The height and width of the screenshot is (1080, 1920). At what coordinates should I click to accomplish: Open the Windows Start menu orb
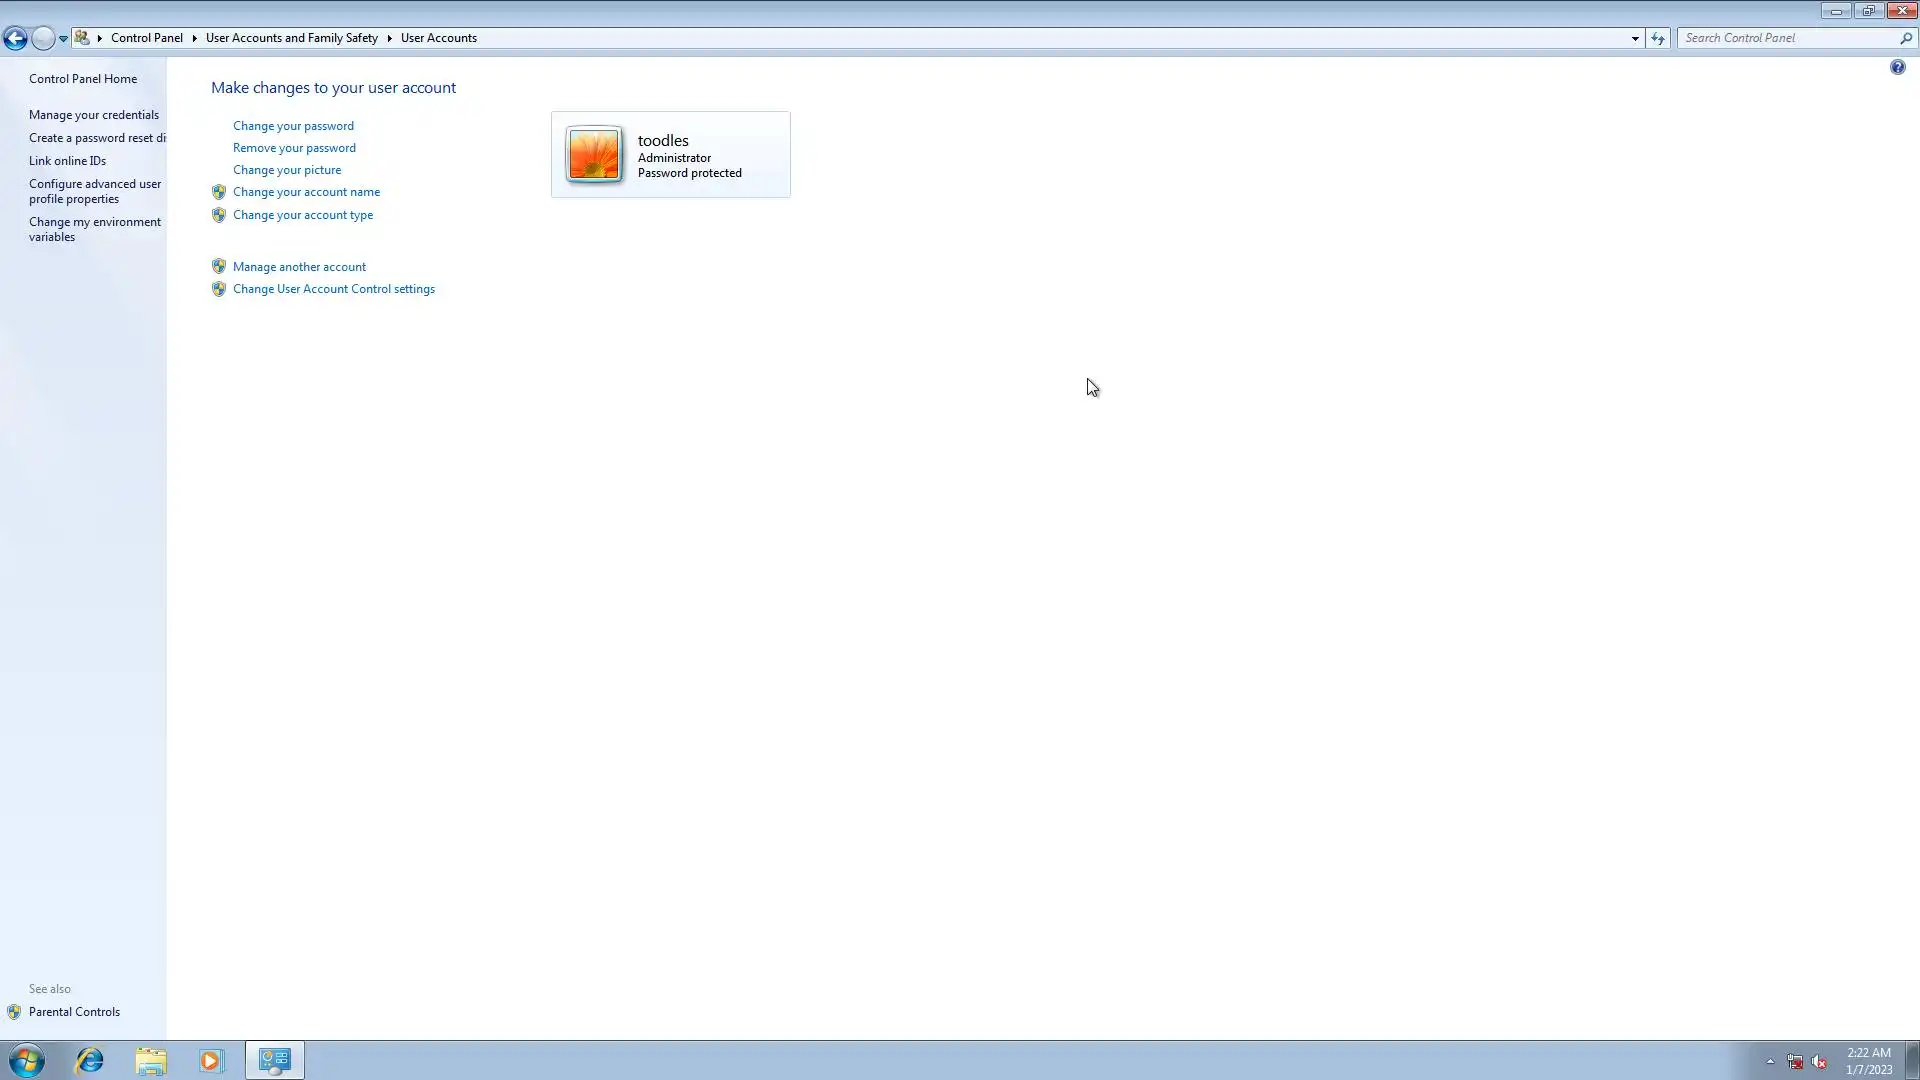(27, 1060)
